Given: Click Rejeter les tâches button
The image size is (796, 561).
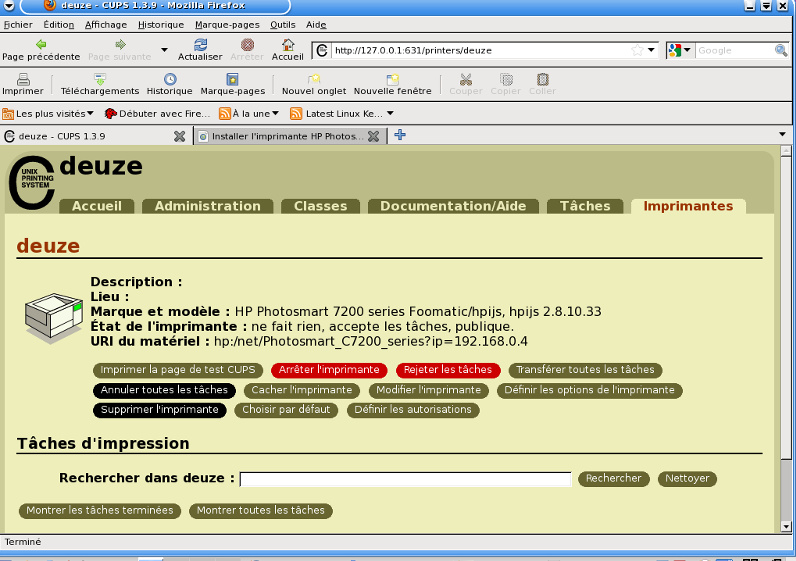Looking at the screenshot, I should 448,370.
